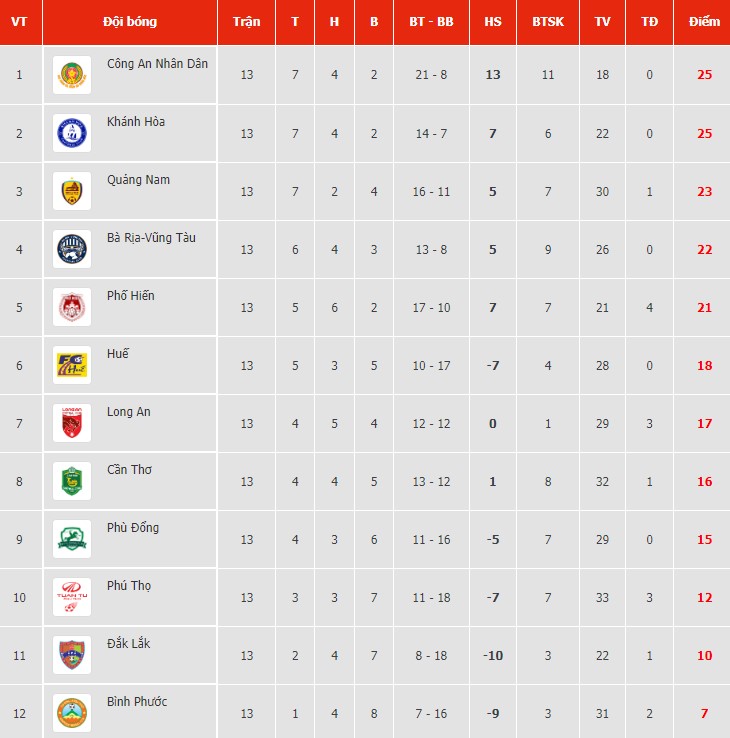This screenshot has height=738, width=730.
Task: Click the BT - BB column header
Action: pos(431,22)
